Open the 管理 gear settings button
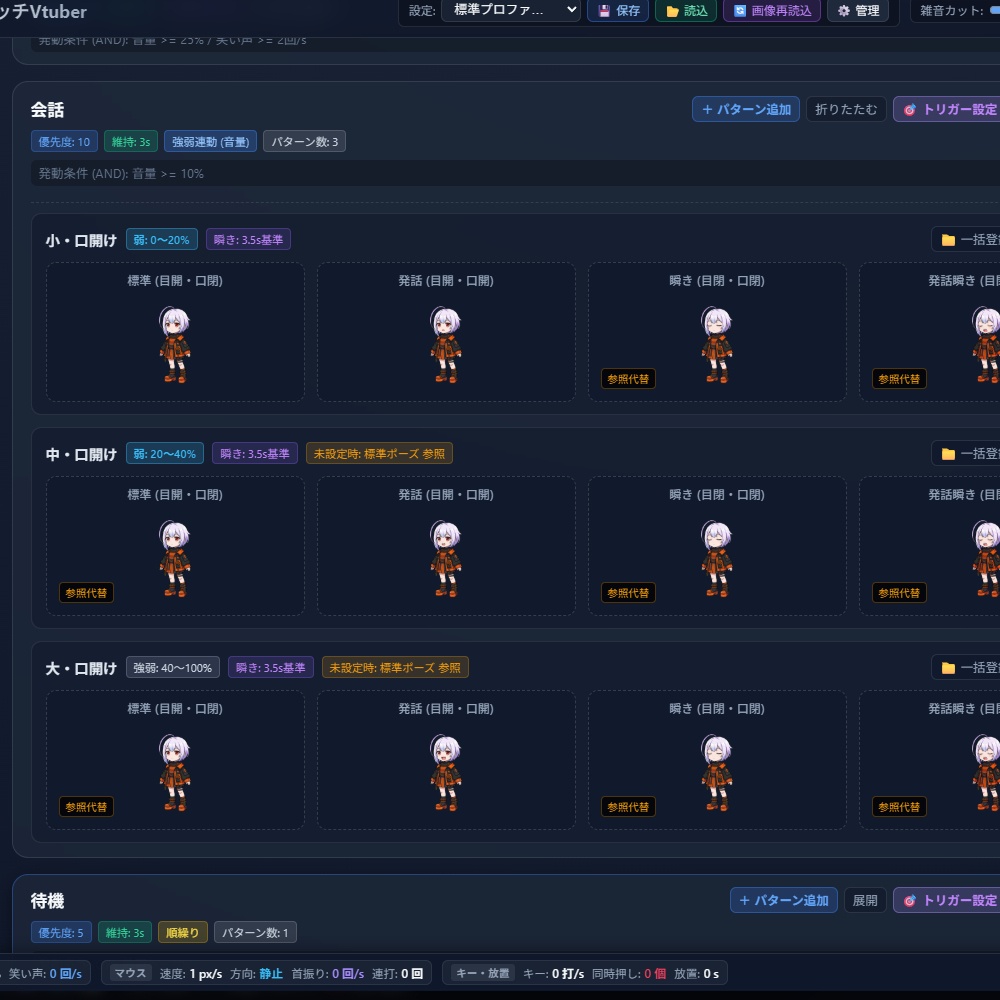Viewport: 1000px width, 1000px height. [x=858, y=11]
